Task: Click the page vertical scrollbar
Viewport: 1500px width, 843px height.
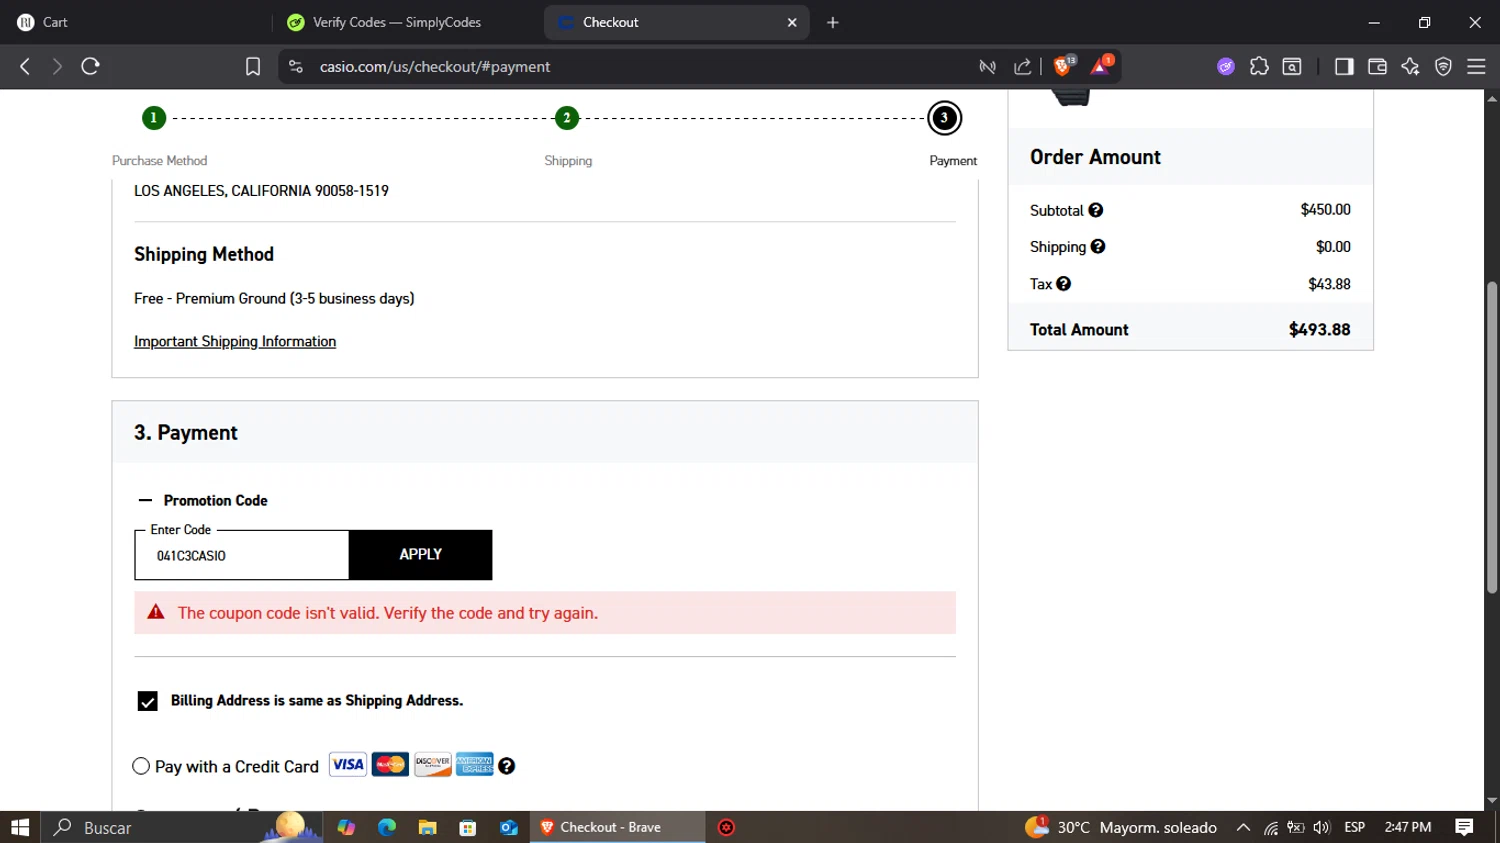Action: [x=1492, y=438]
